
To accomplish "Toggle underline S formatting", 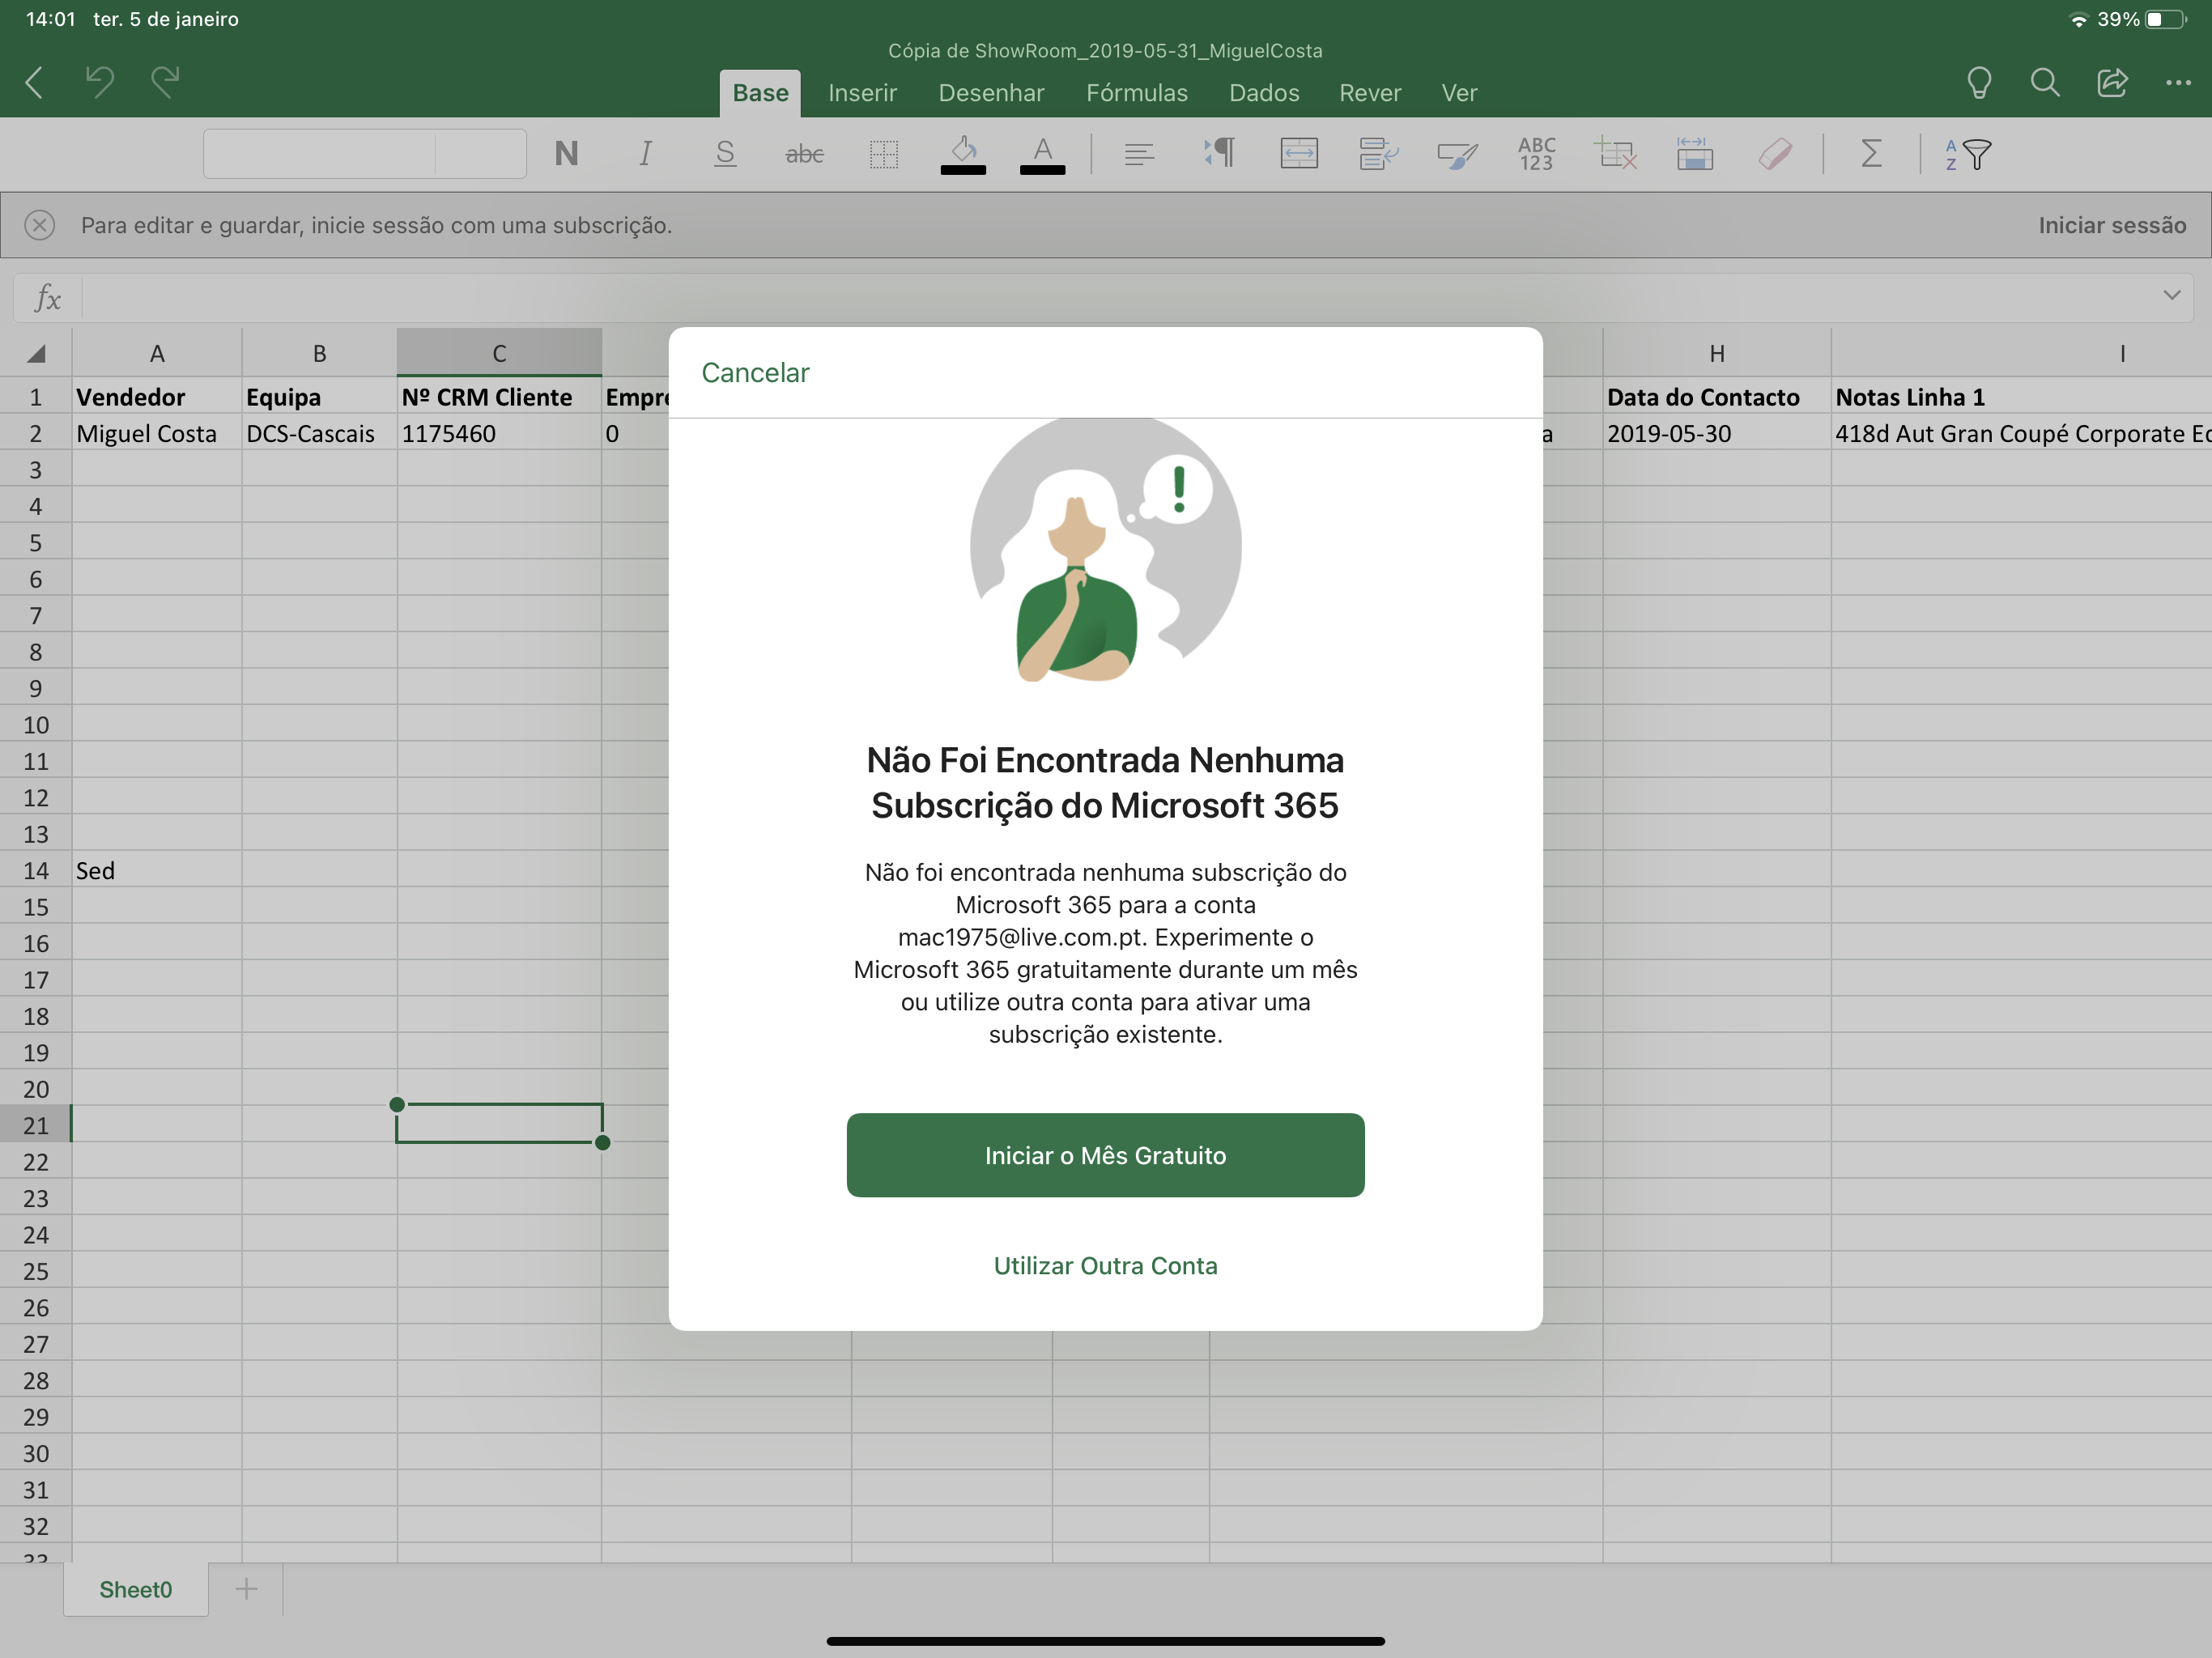I will pos(725,154).
